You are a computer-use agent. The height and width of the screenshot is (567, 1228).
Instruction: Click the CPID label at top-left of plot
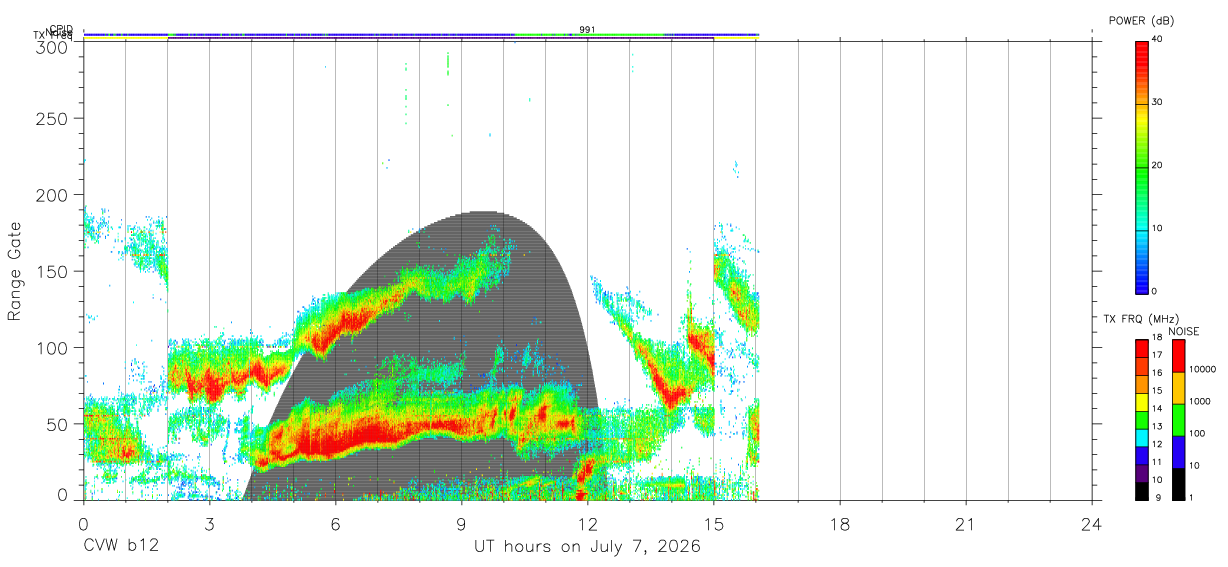[x=60, y=30]
